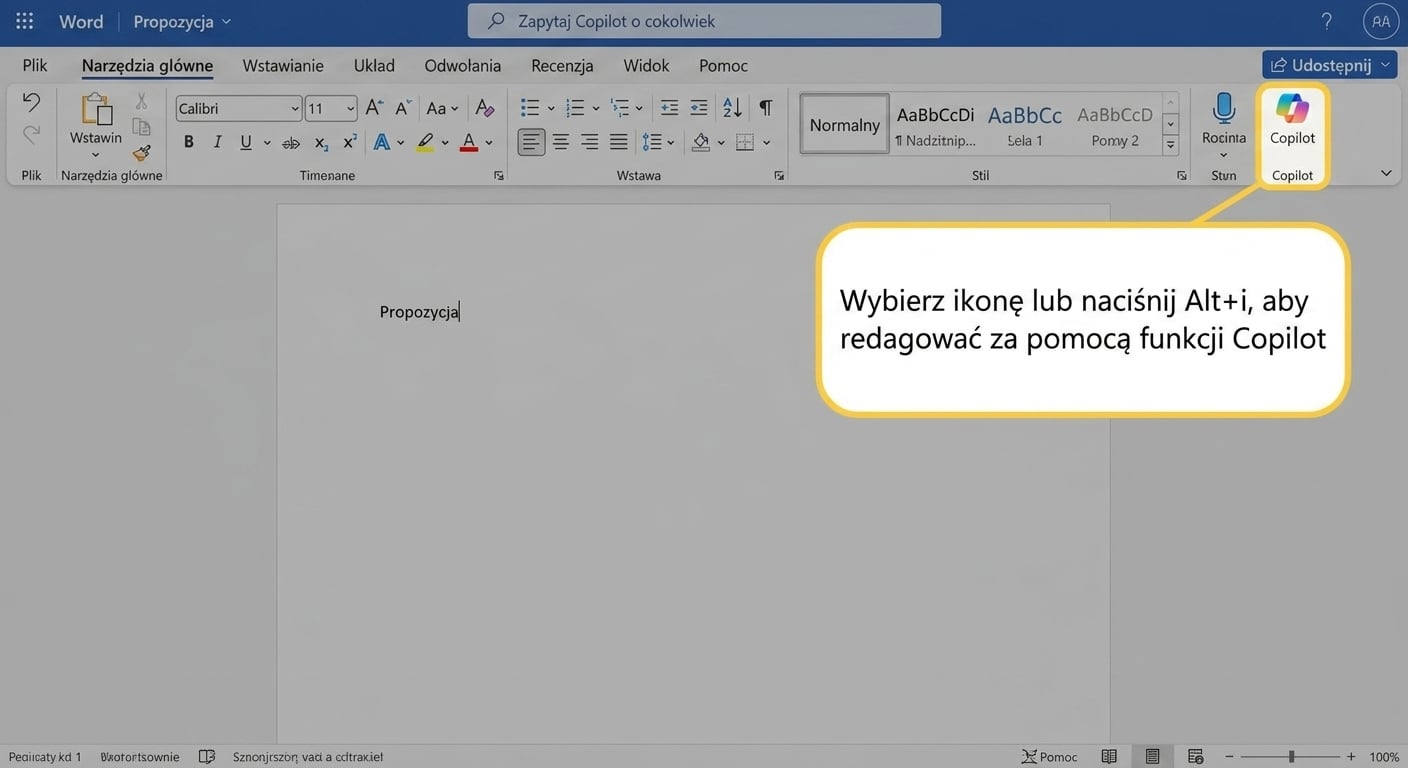Apply the Normalny style
This screenshot has width=1408, height=768.
[845, 124]
